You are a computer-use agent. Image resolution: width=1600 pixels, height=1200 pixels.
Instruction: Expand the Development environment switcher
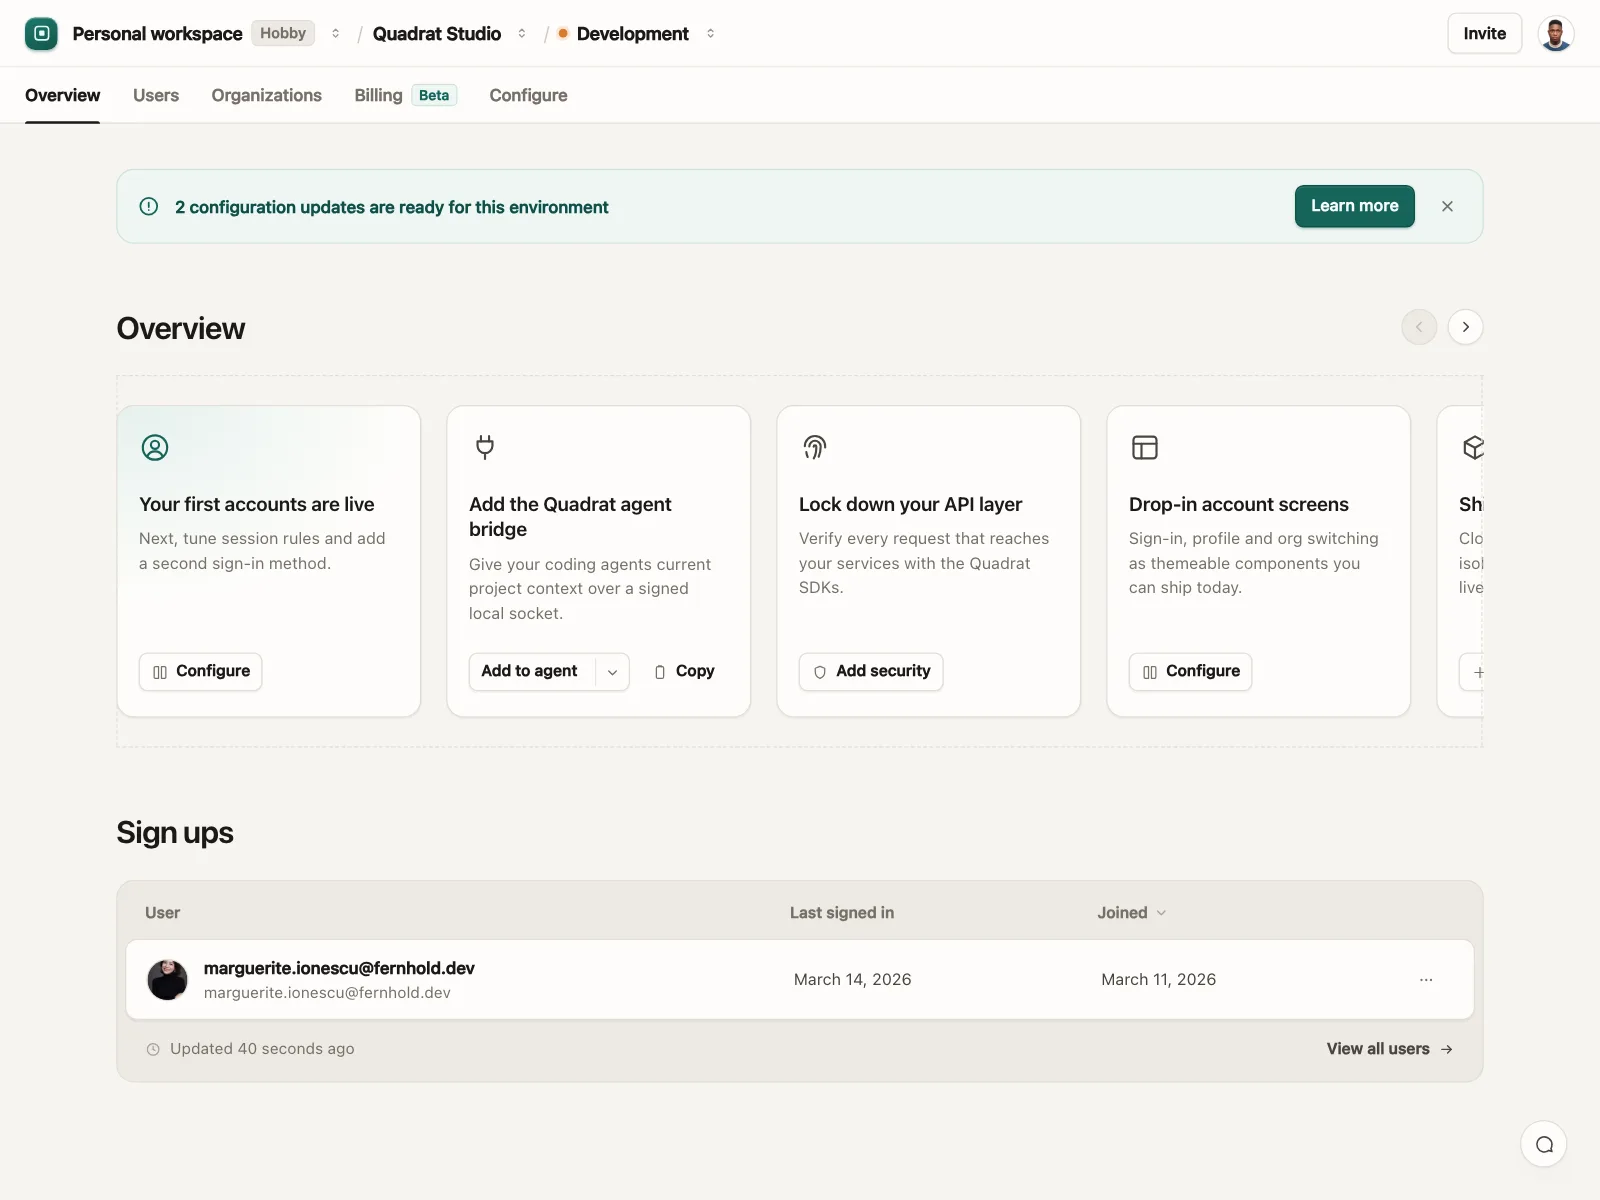click(710, 33)
